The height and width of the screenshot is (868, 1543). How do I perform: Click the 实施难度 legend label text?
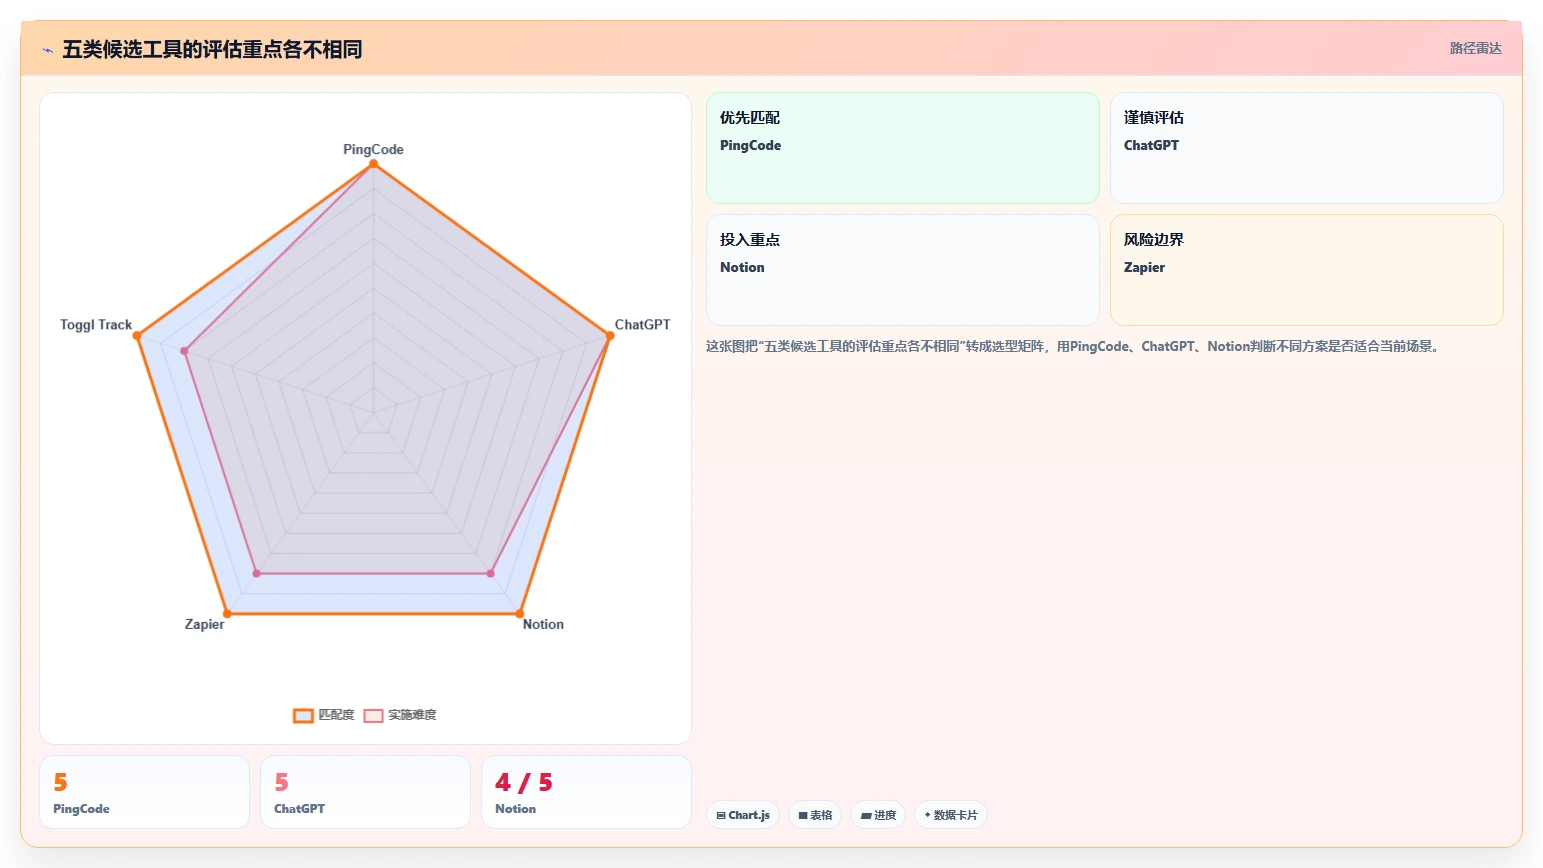tap(412, 715)
